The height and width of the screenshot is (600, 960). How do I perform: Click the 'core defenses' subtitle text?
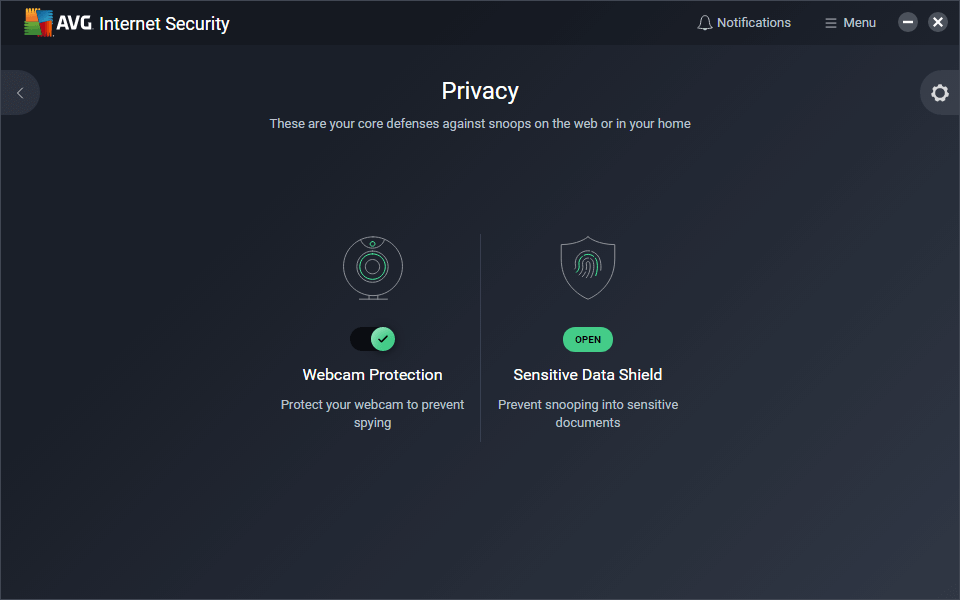pos(480,124)
